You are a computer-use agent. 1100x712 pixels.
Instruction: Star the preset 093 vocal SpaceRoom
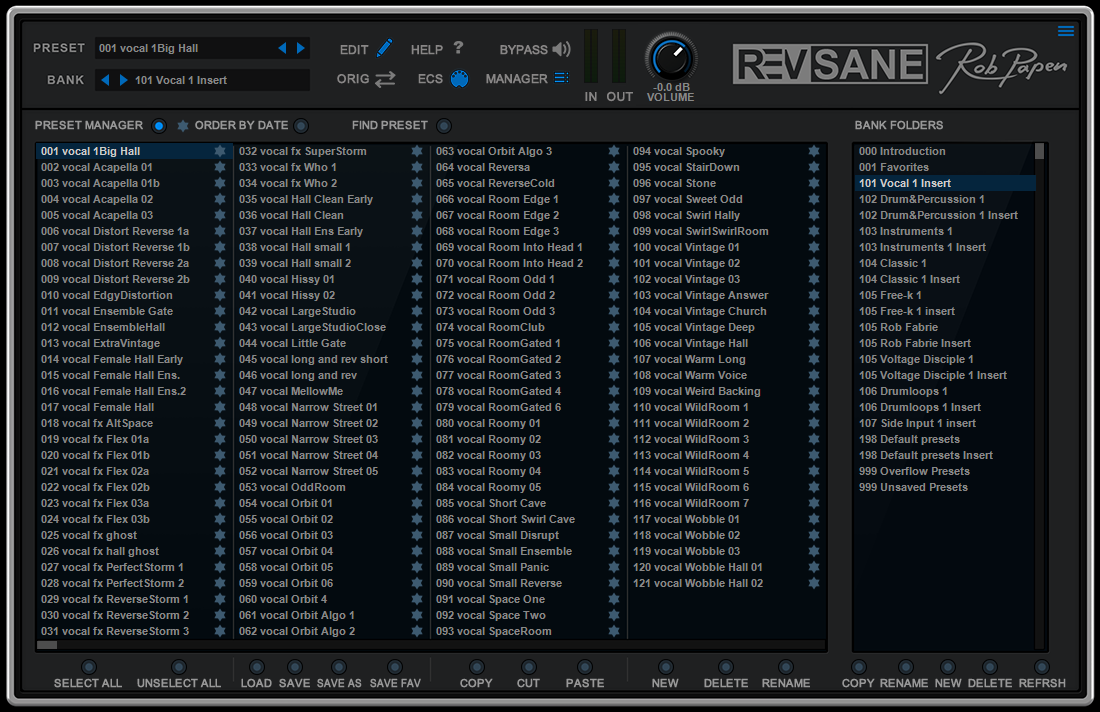[x=614, y=631]
